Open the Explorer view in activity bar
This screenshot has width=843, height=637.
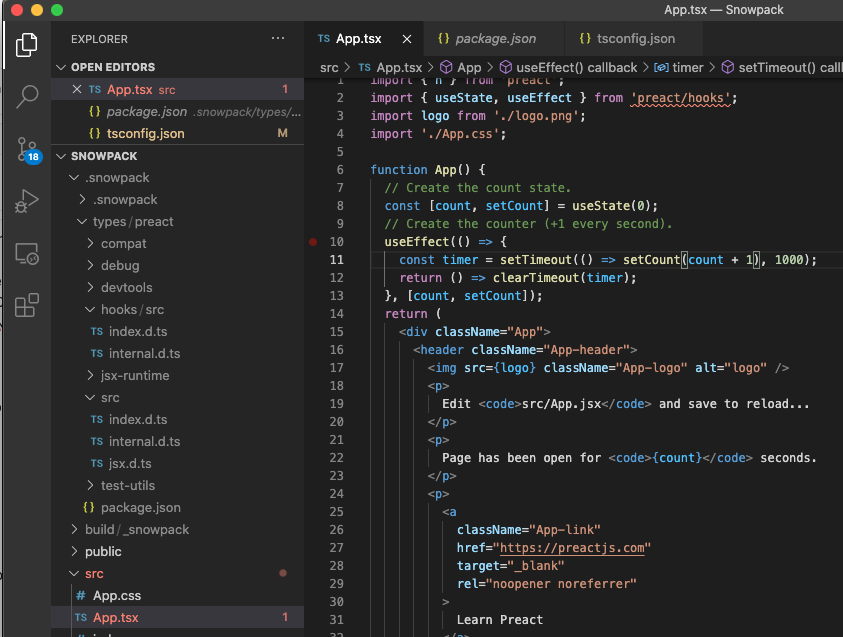click(26, 45)
